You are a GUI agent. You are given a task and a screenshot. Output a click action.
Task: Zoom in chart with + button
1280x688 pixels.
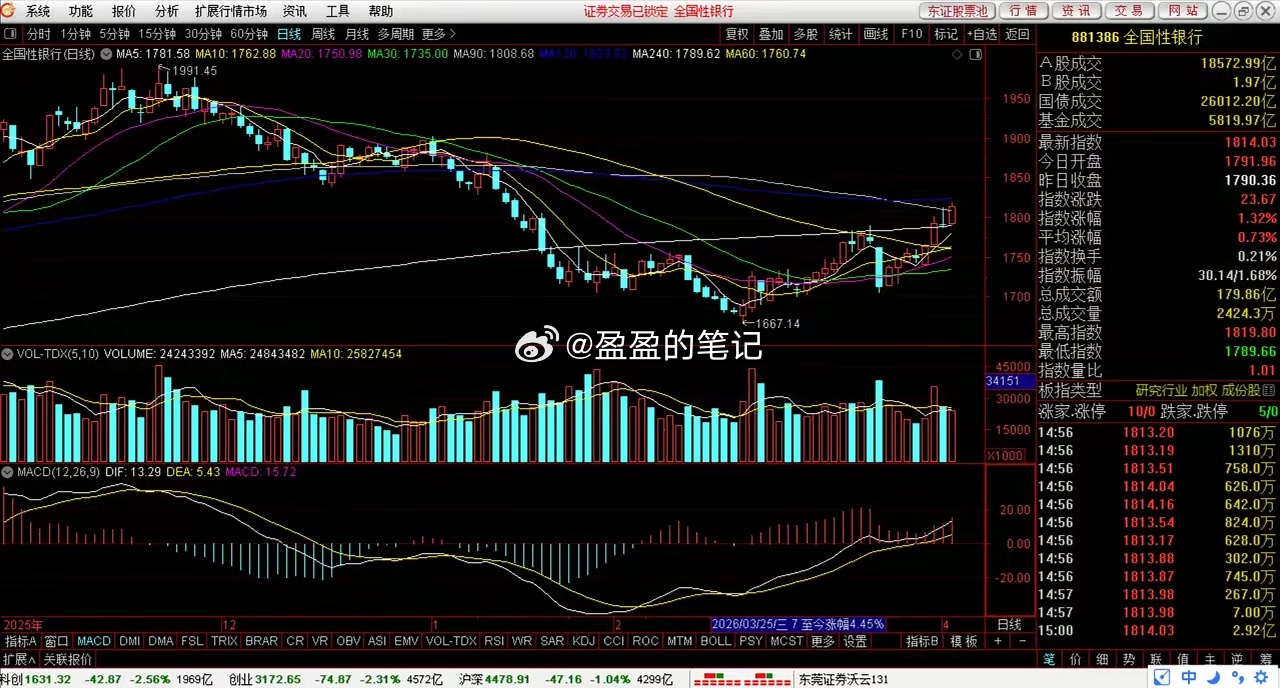coord(997,641)
